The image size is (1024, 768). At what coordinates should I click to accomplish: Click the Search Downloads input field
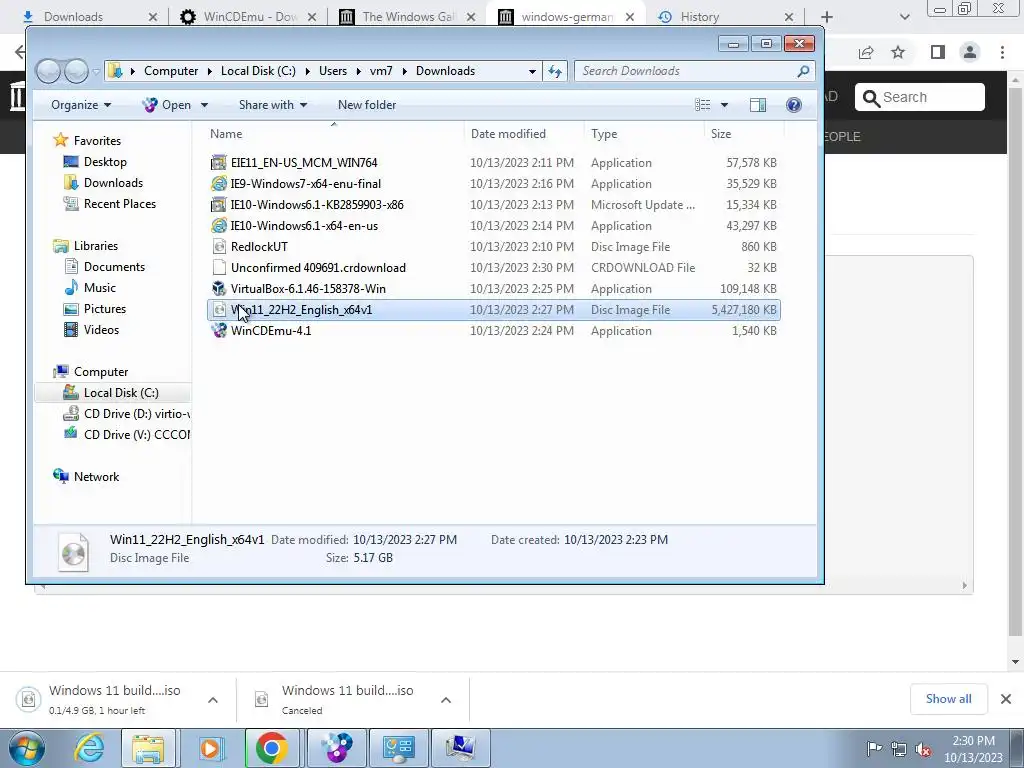pos(686,71)
